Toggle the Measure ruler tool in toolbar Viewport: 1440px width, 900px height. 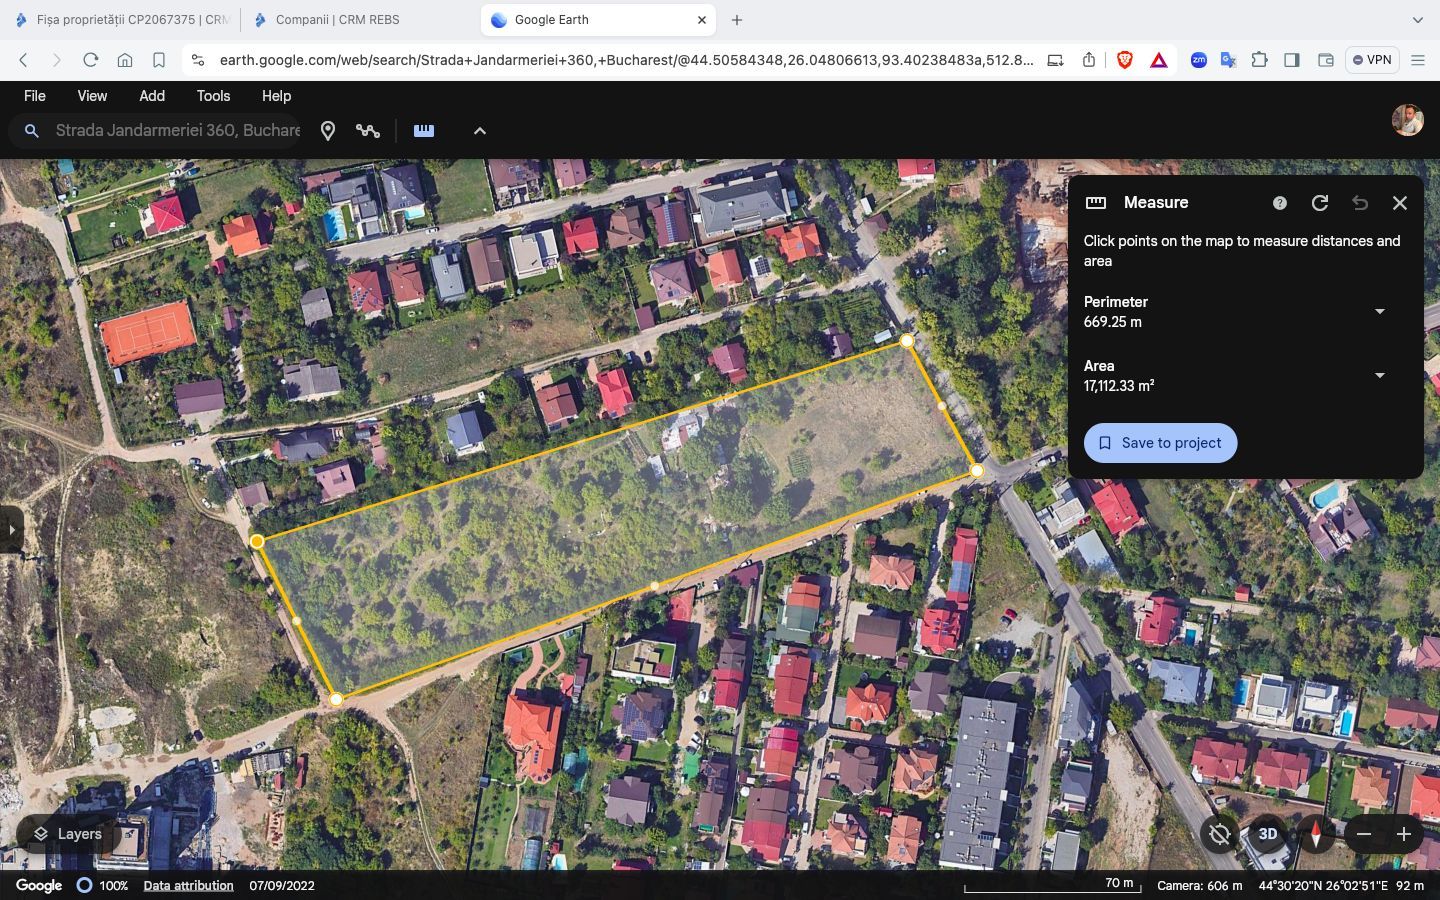(x=424, y=130)
